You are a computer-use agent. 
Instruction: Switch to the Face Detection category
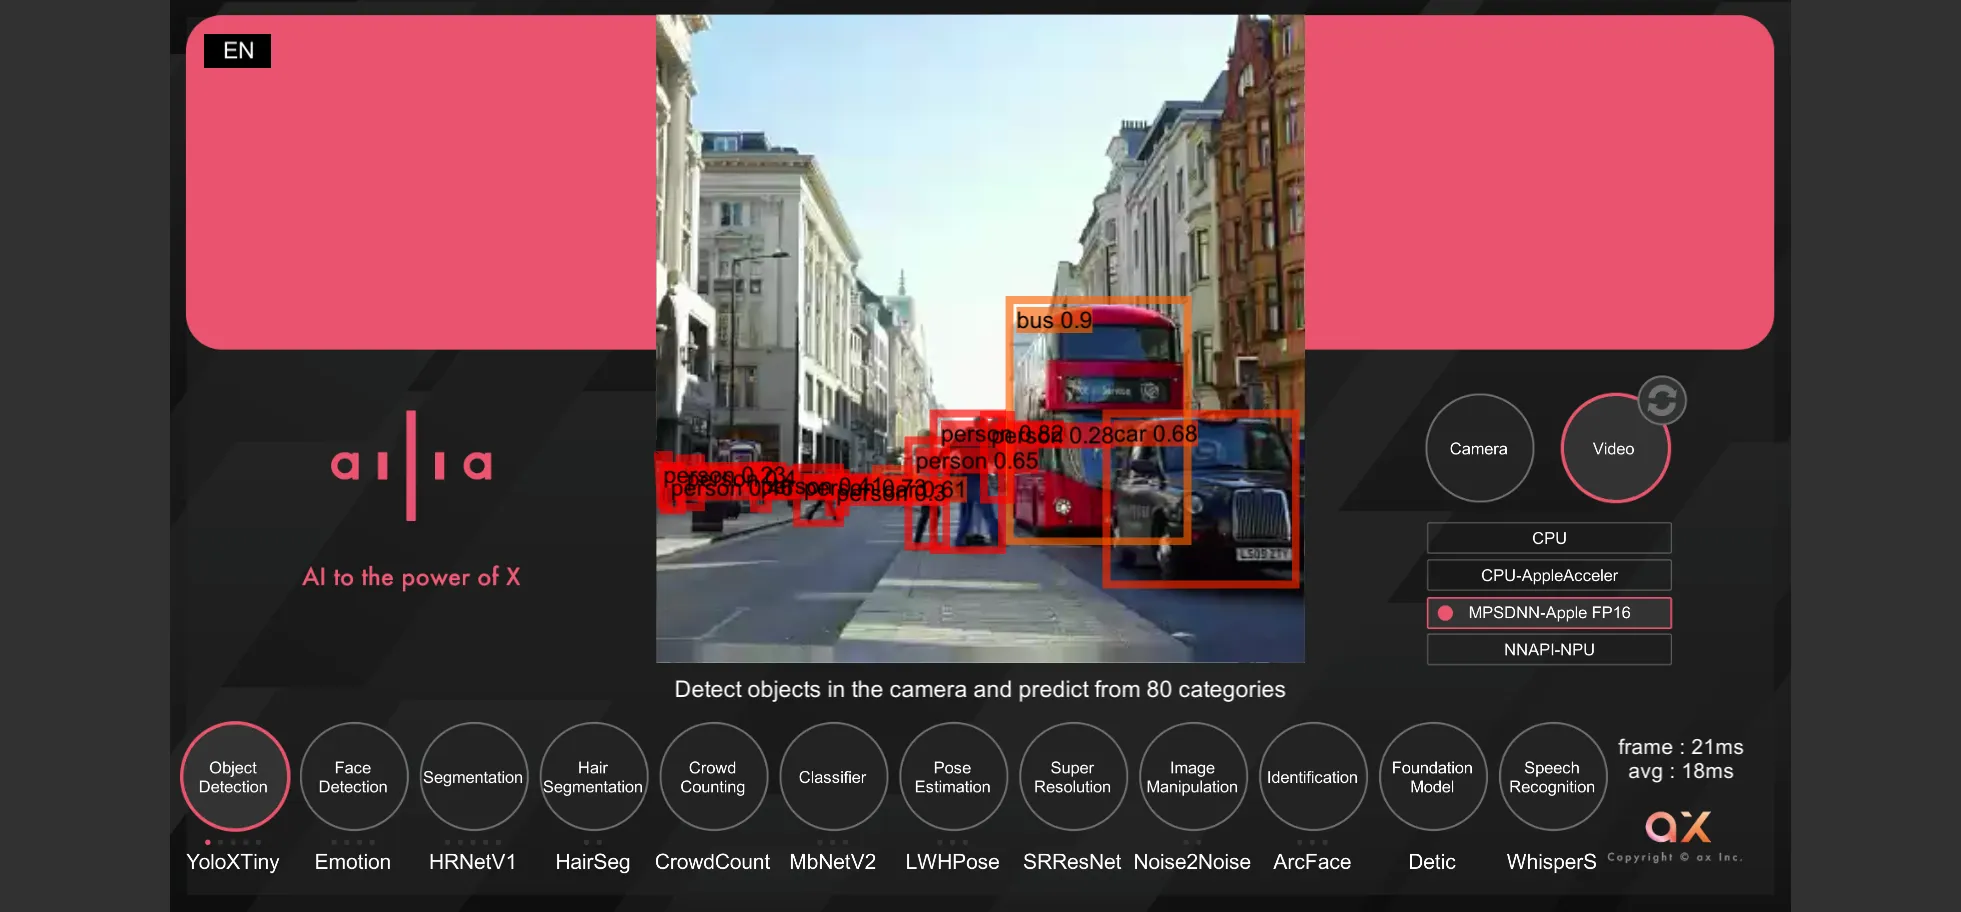(353, 777)
